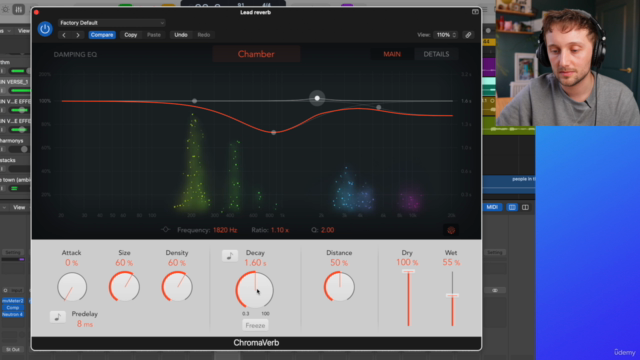This screenshot has height=360, width=640.
Task: Click the Input button on left channel strip
Action: point(16,291)
